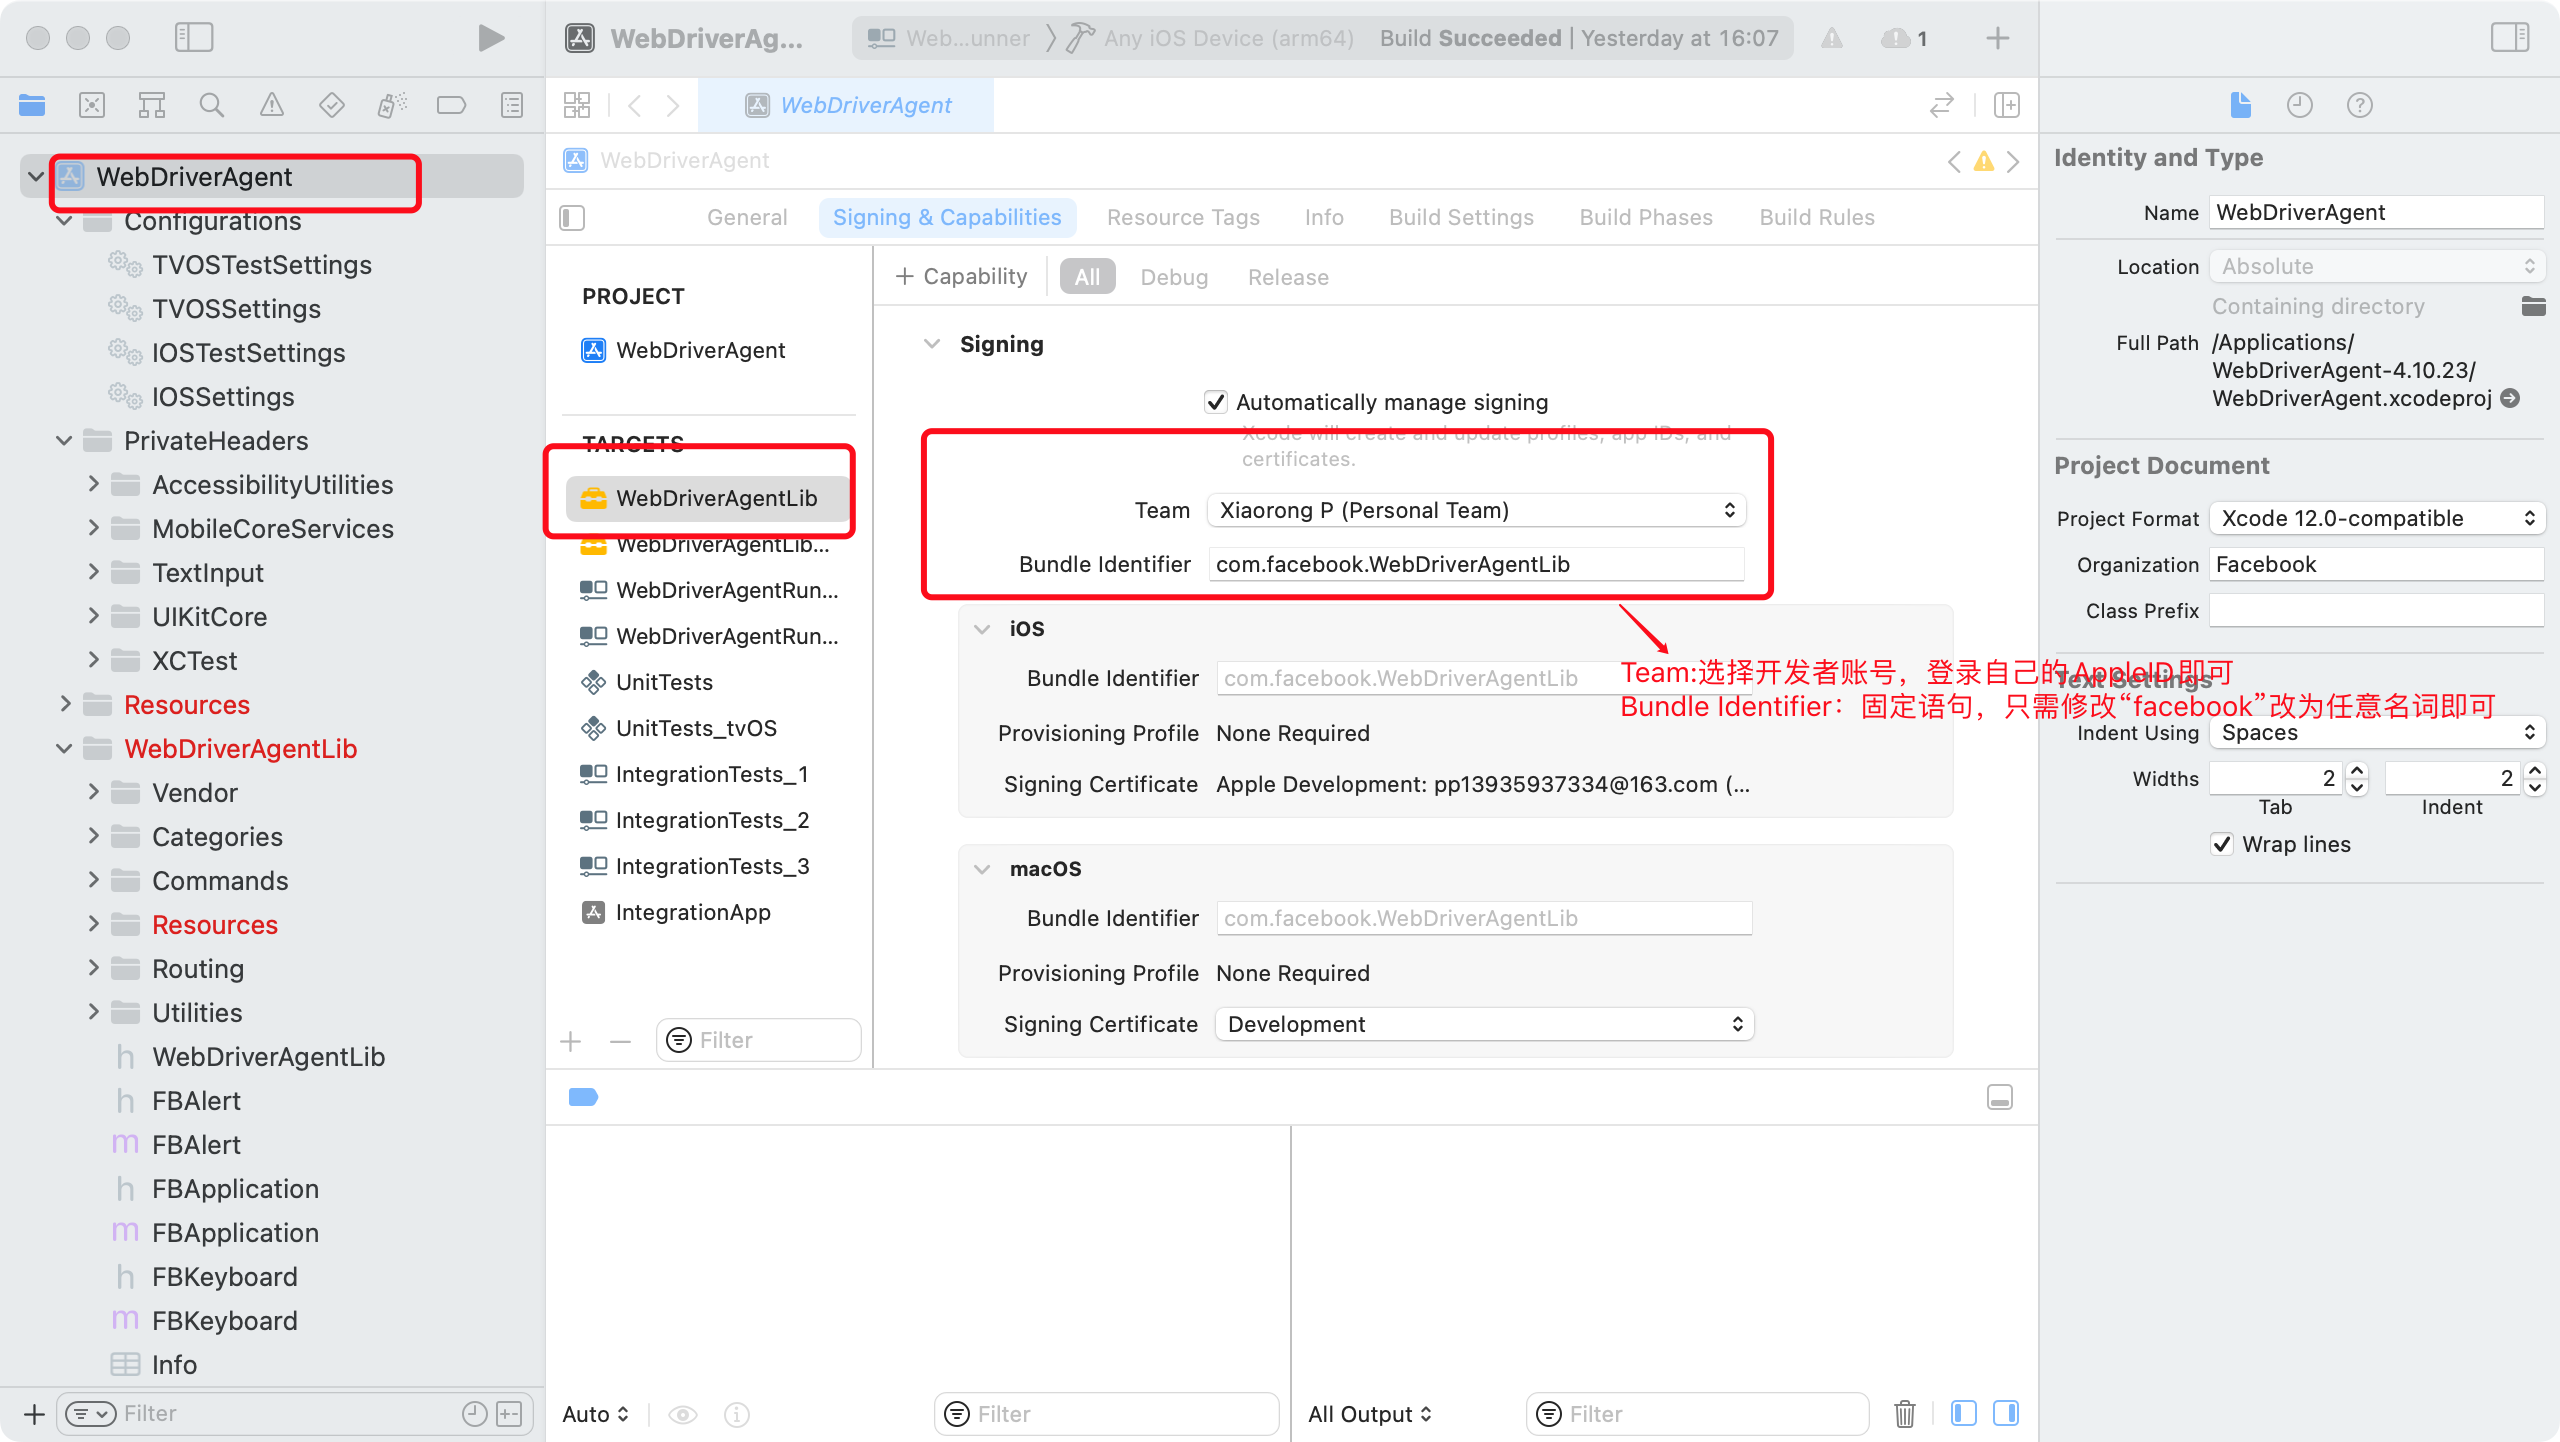This screenshot has height=1442, width=2560.
Task: Click the add Capability button
Action: [x=961, y=276]
